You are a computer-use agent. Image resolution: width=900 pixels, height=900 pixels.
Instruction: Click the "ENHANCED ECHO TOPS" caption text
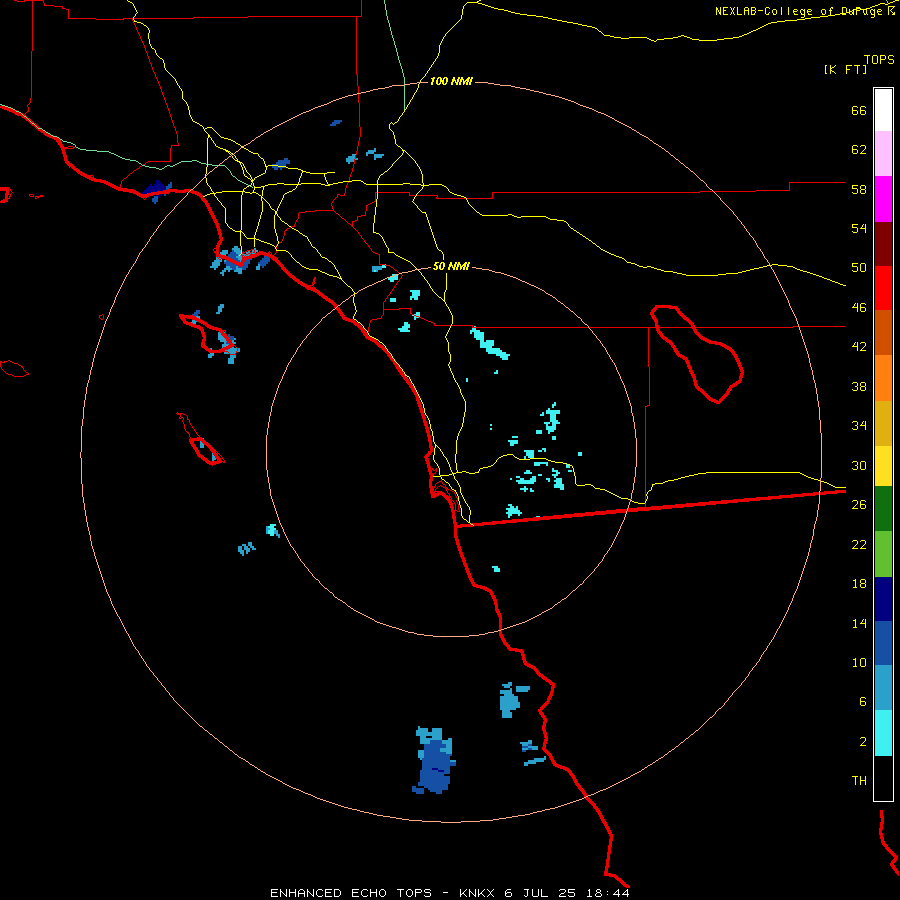point(351,893)
